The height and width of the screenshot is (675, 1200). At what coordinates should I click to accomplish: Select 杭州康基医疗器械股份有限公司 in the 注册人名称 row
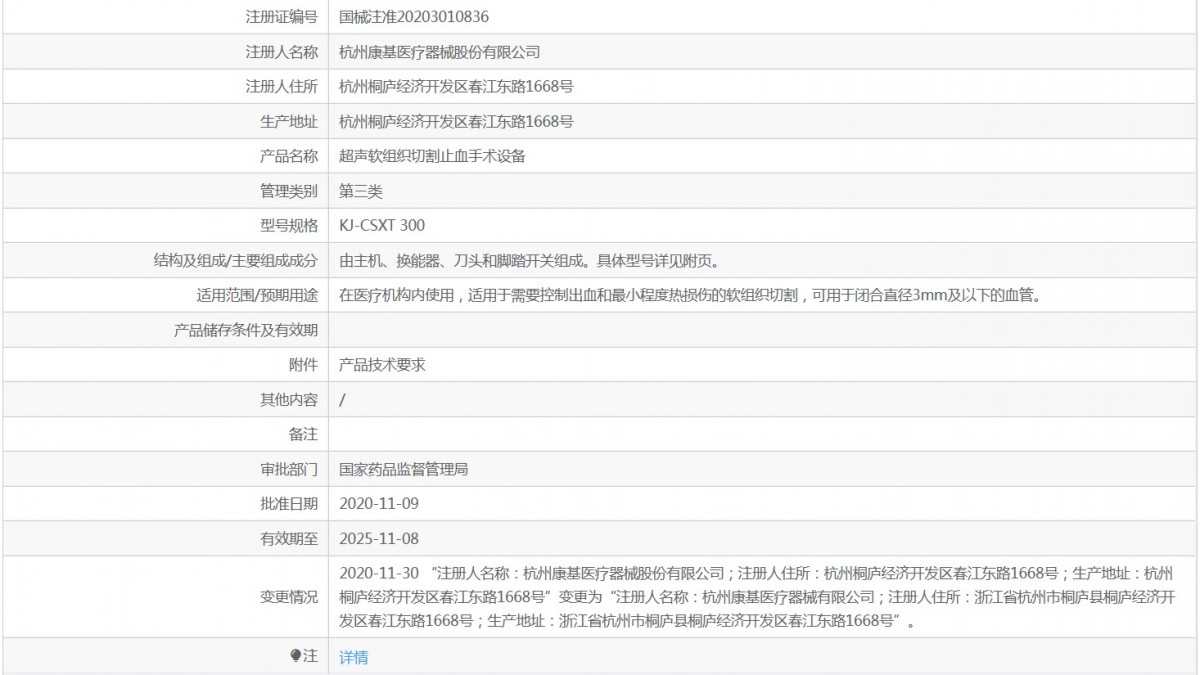440,52
